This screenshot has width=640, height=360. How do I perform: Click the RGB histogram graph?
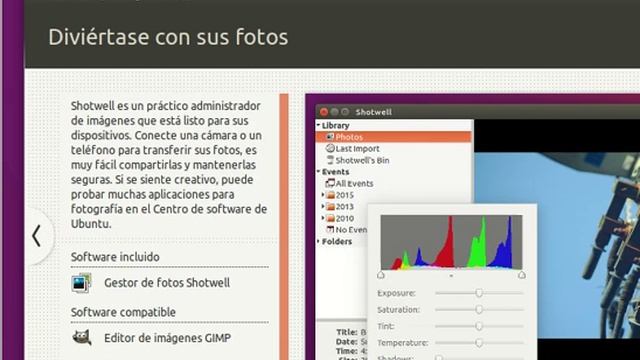[x=451, y=242]
